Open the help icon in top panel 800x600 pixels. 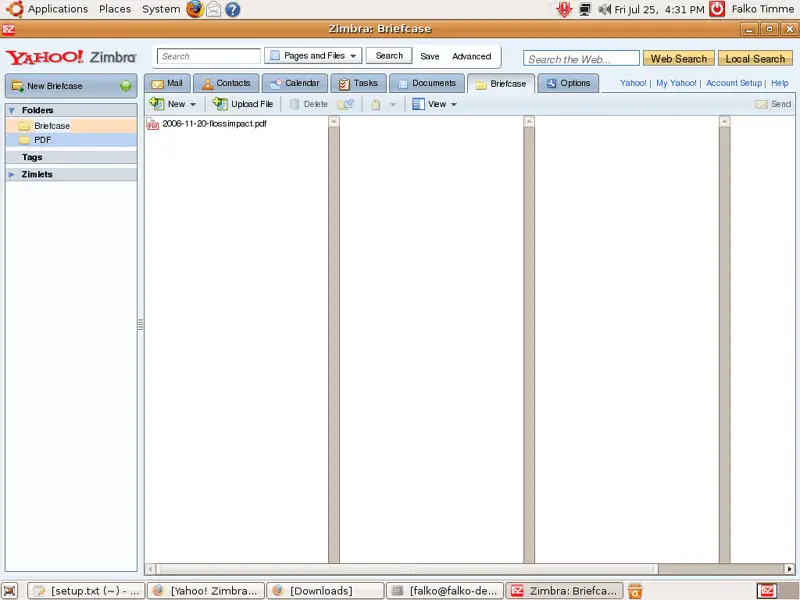tap(233, 9)
